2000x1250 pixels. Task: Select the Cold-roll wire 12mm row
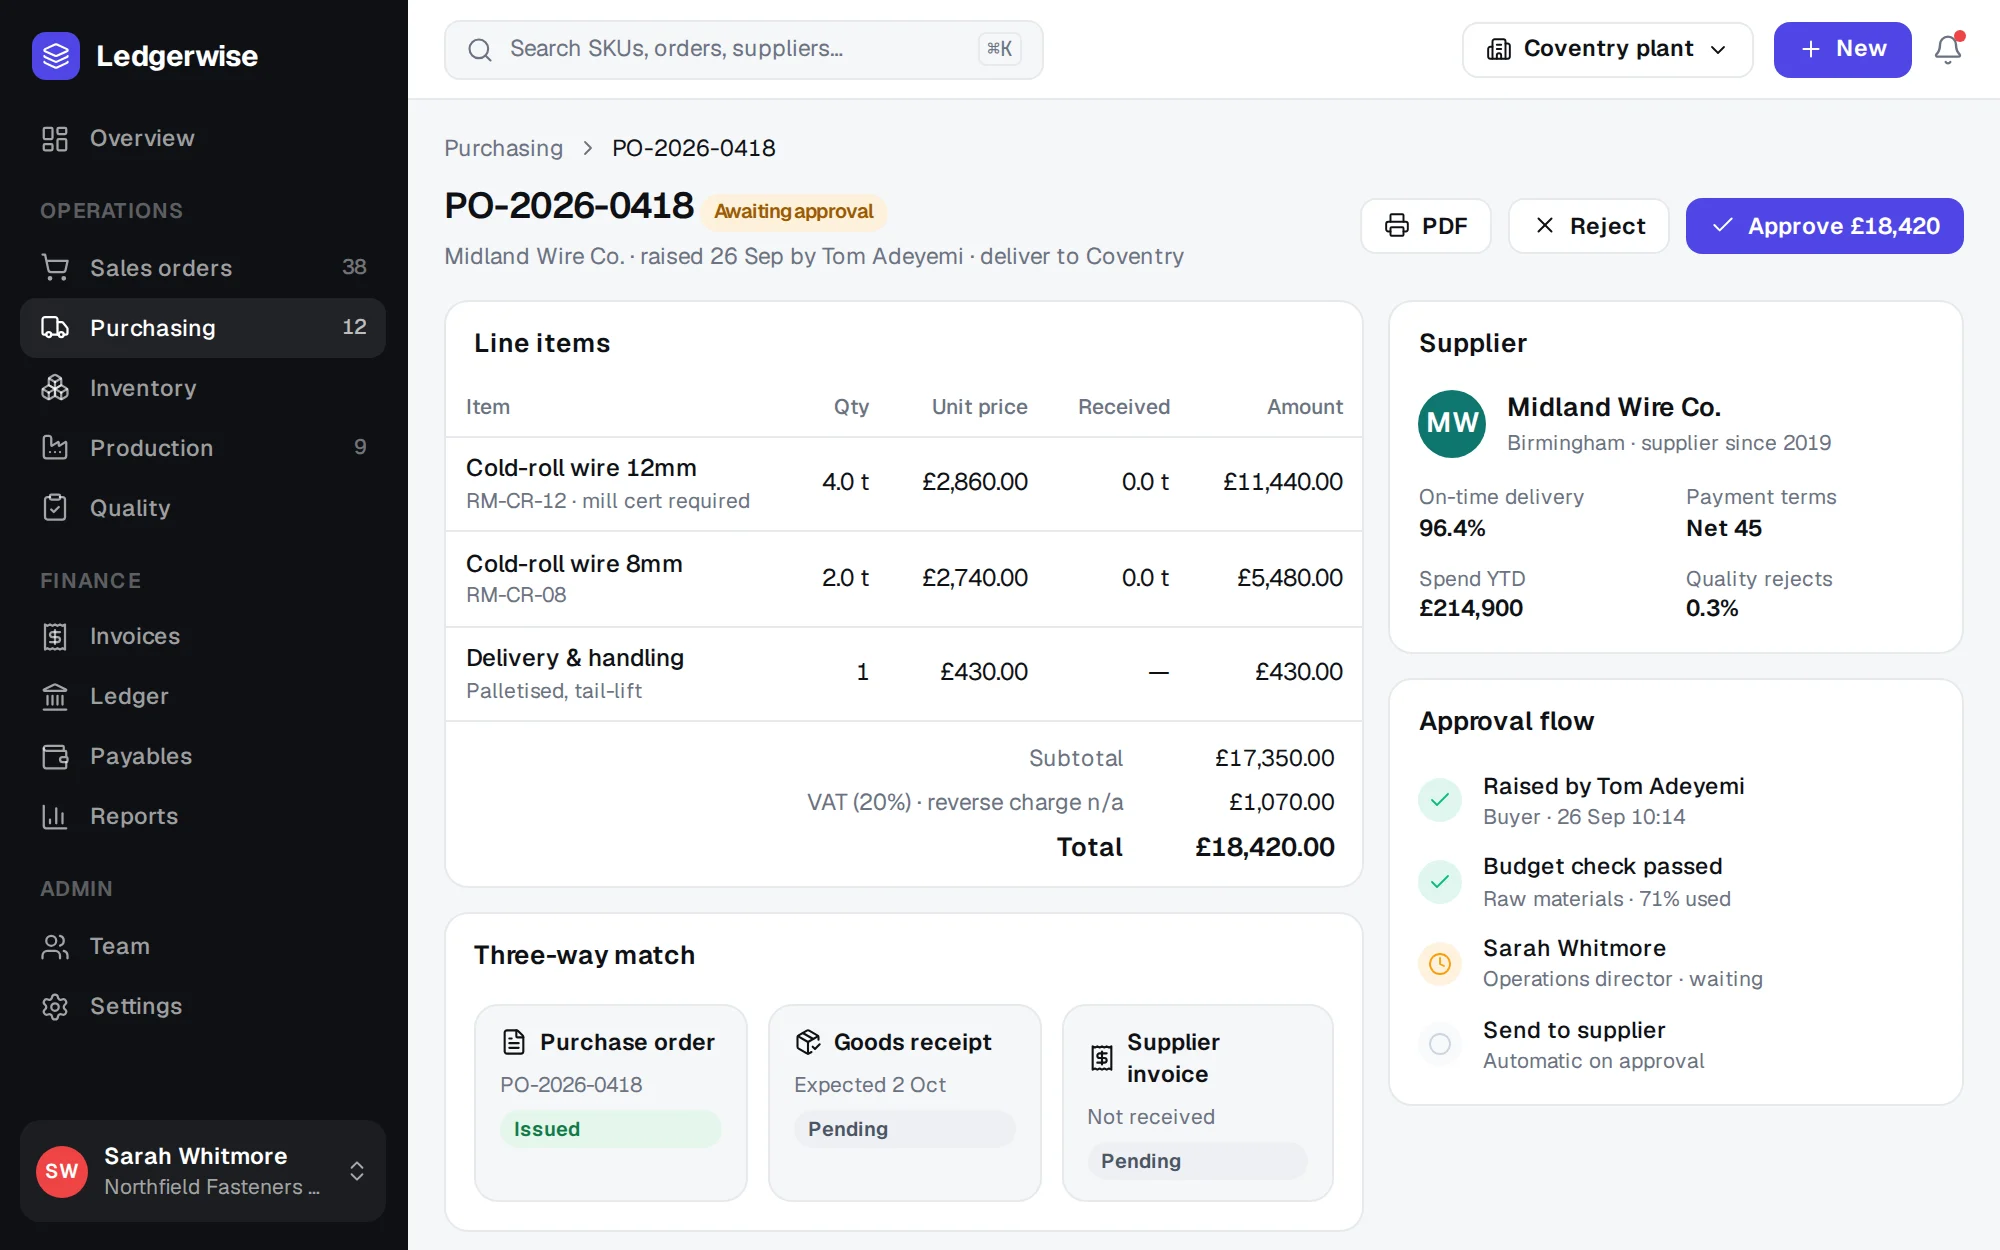pyautogui.click(x=904, y=483)
